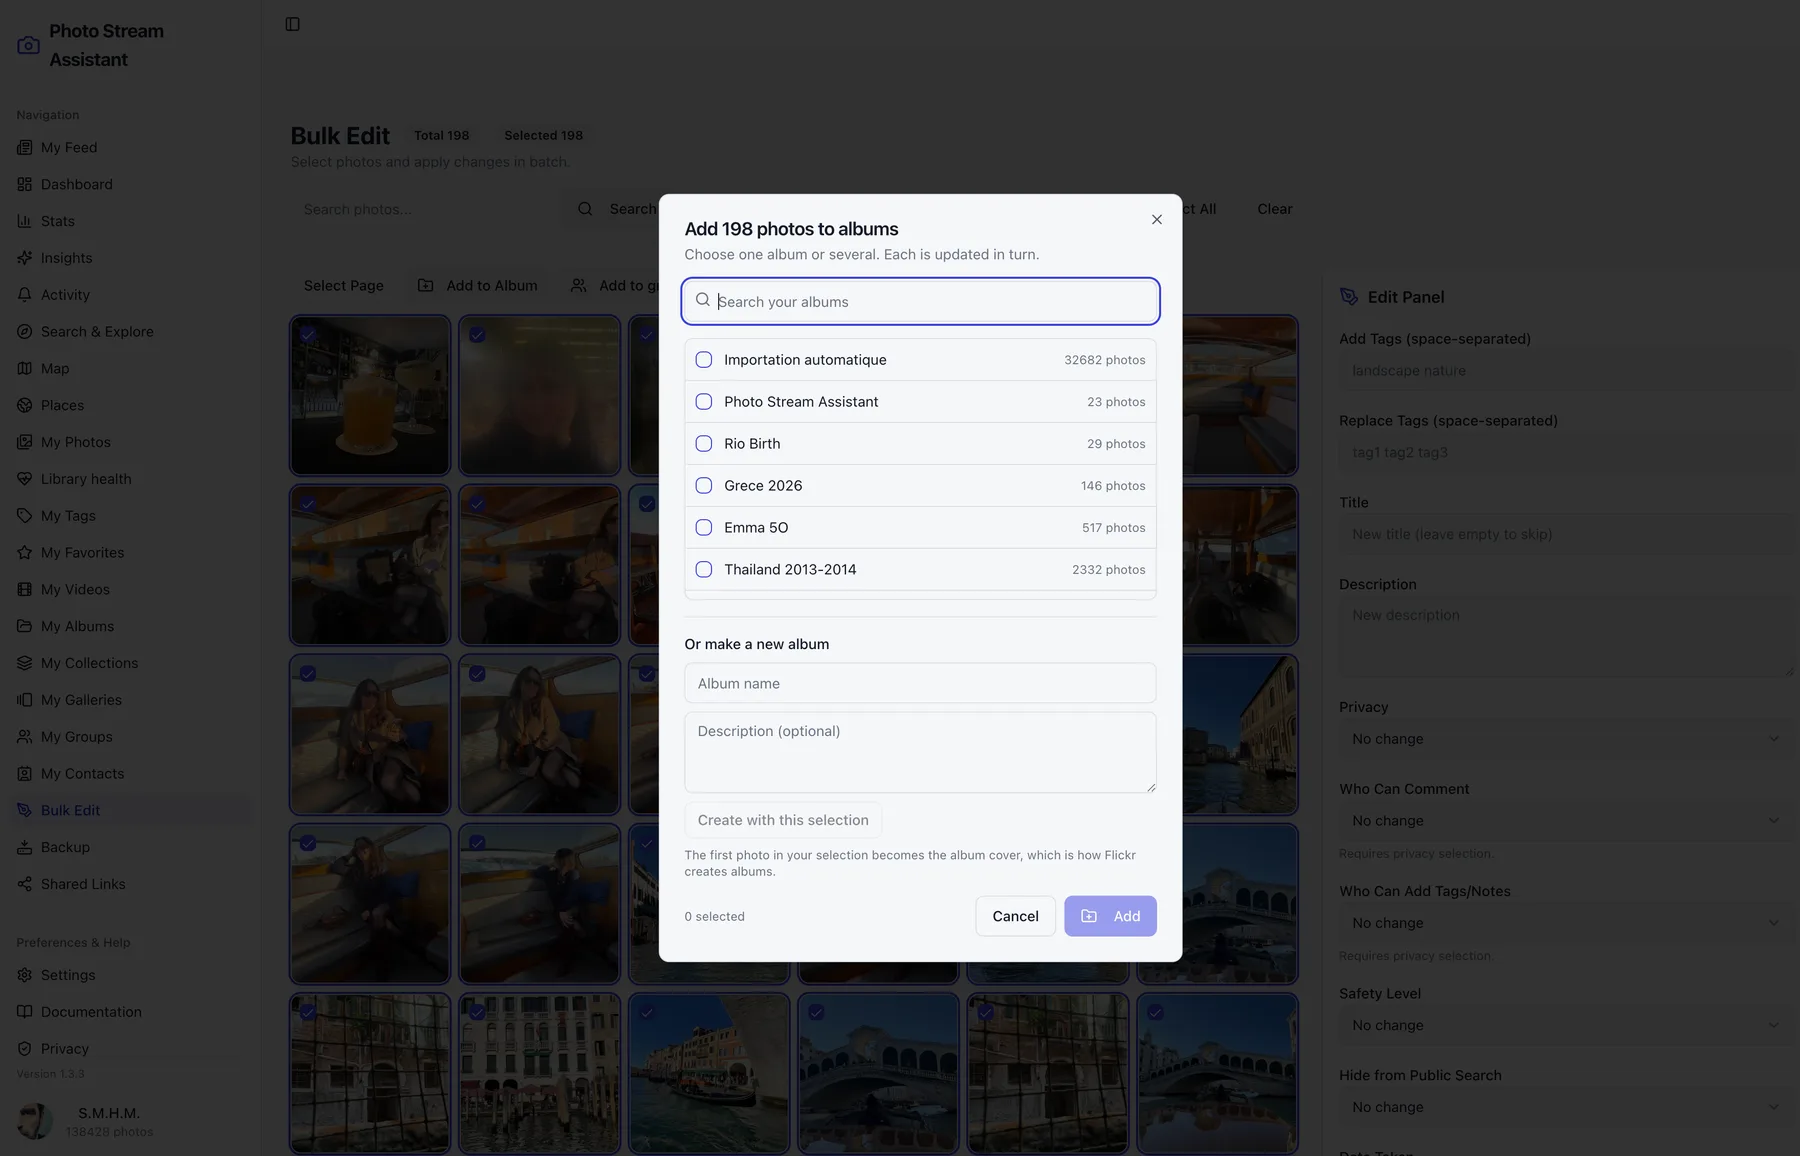Screen dimensions: 1800x1156
Task: Focus the Search your albums field
Action: 920,301
